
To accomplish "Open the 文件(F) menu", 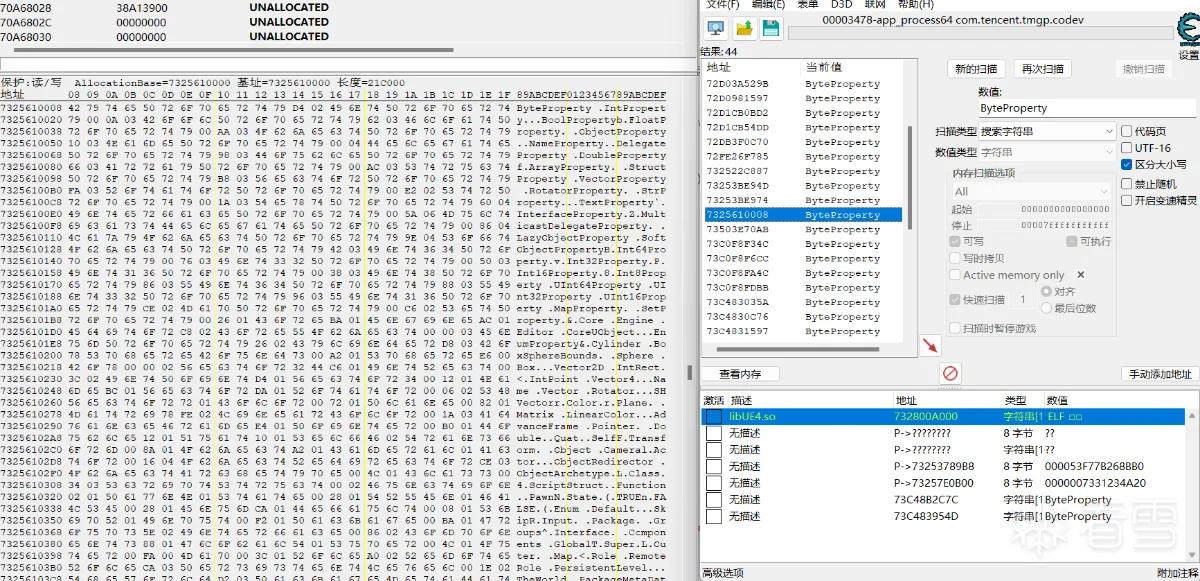I will click(724, 5).
